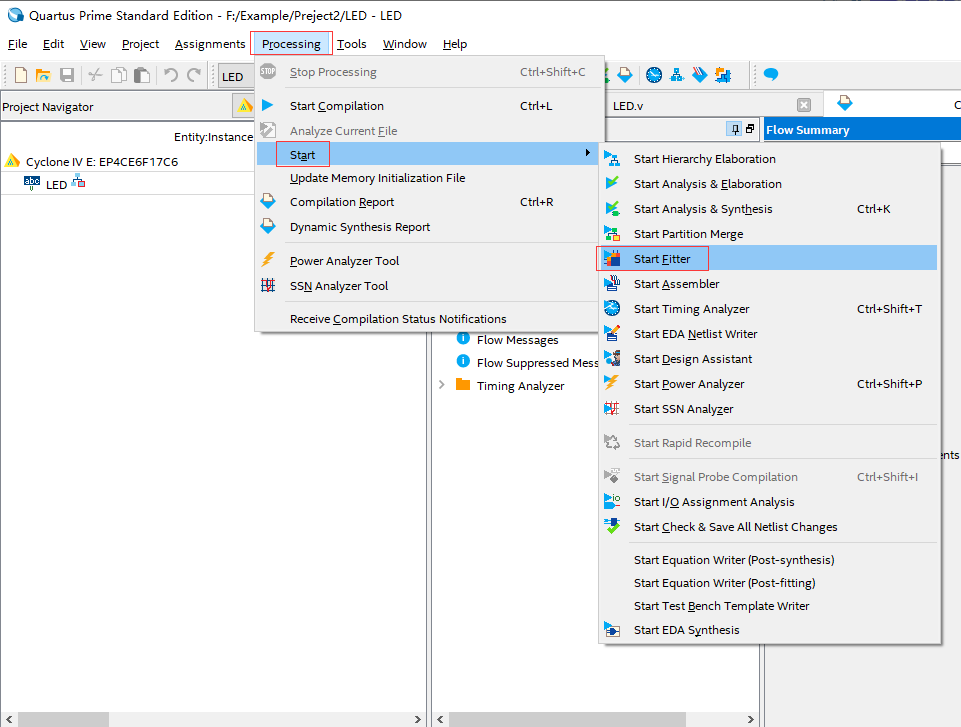The image size is (961, 727).
Task: Click the Redo arrow toolbar icon
Action: pos(194,75)
